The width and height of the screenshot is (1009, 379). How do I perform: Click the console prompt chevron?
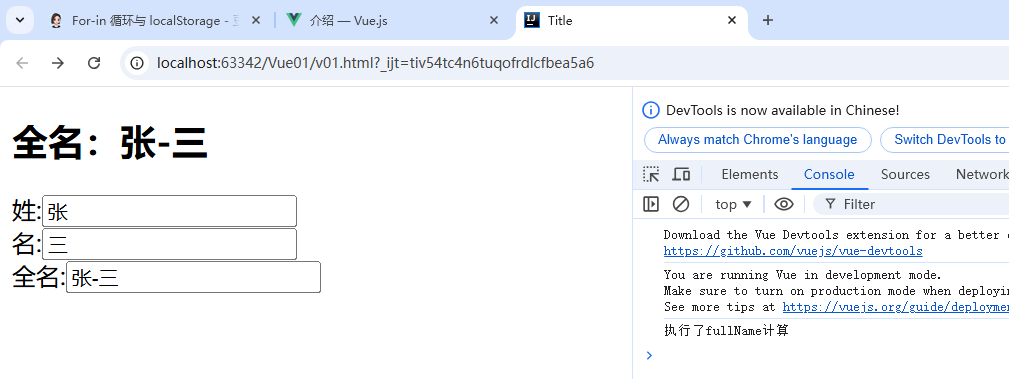coord(649,355)
